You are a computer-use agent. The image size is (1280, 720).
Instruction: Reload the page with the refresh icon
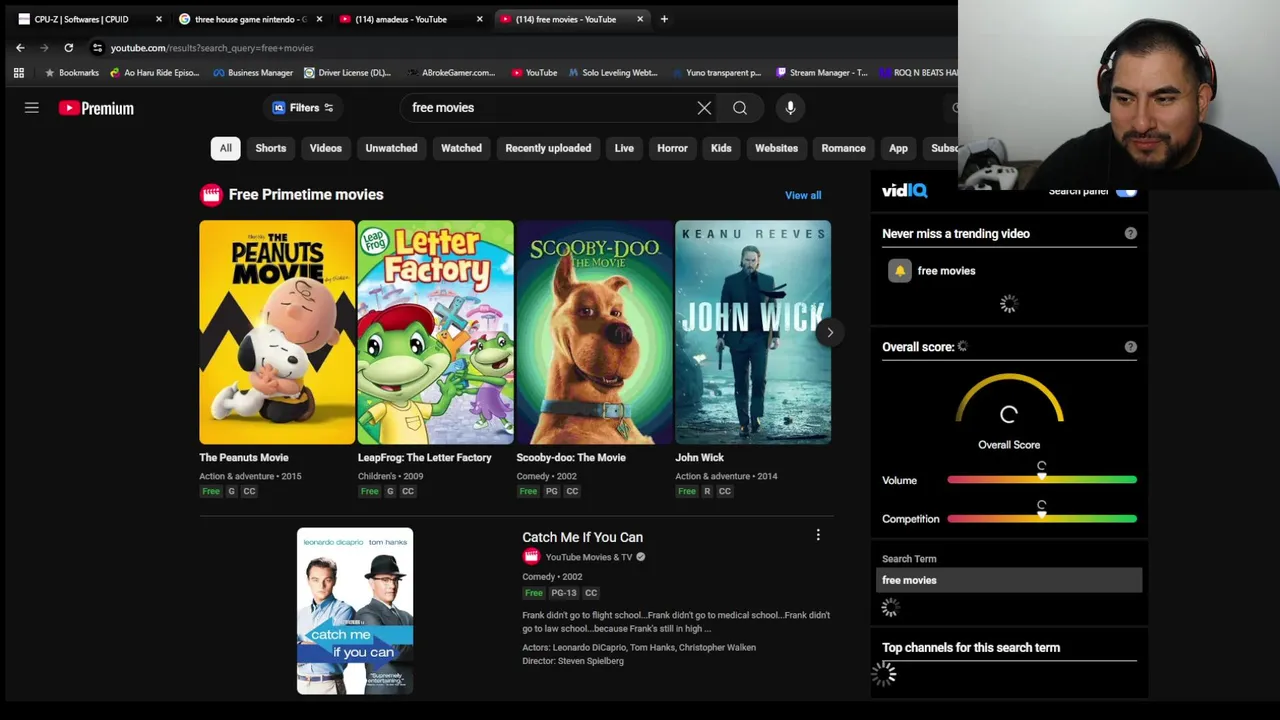pos(68,48)
